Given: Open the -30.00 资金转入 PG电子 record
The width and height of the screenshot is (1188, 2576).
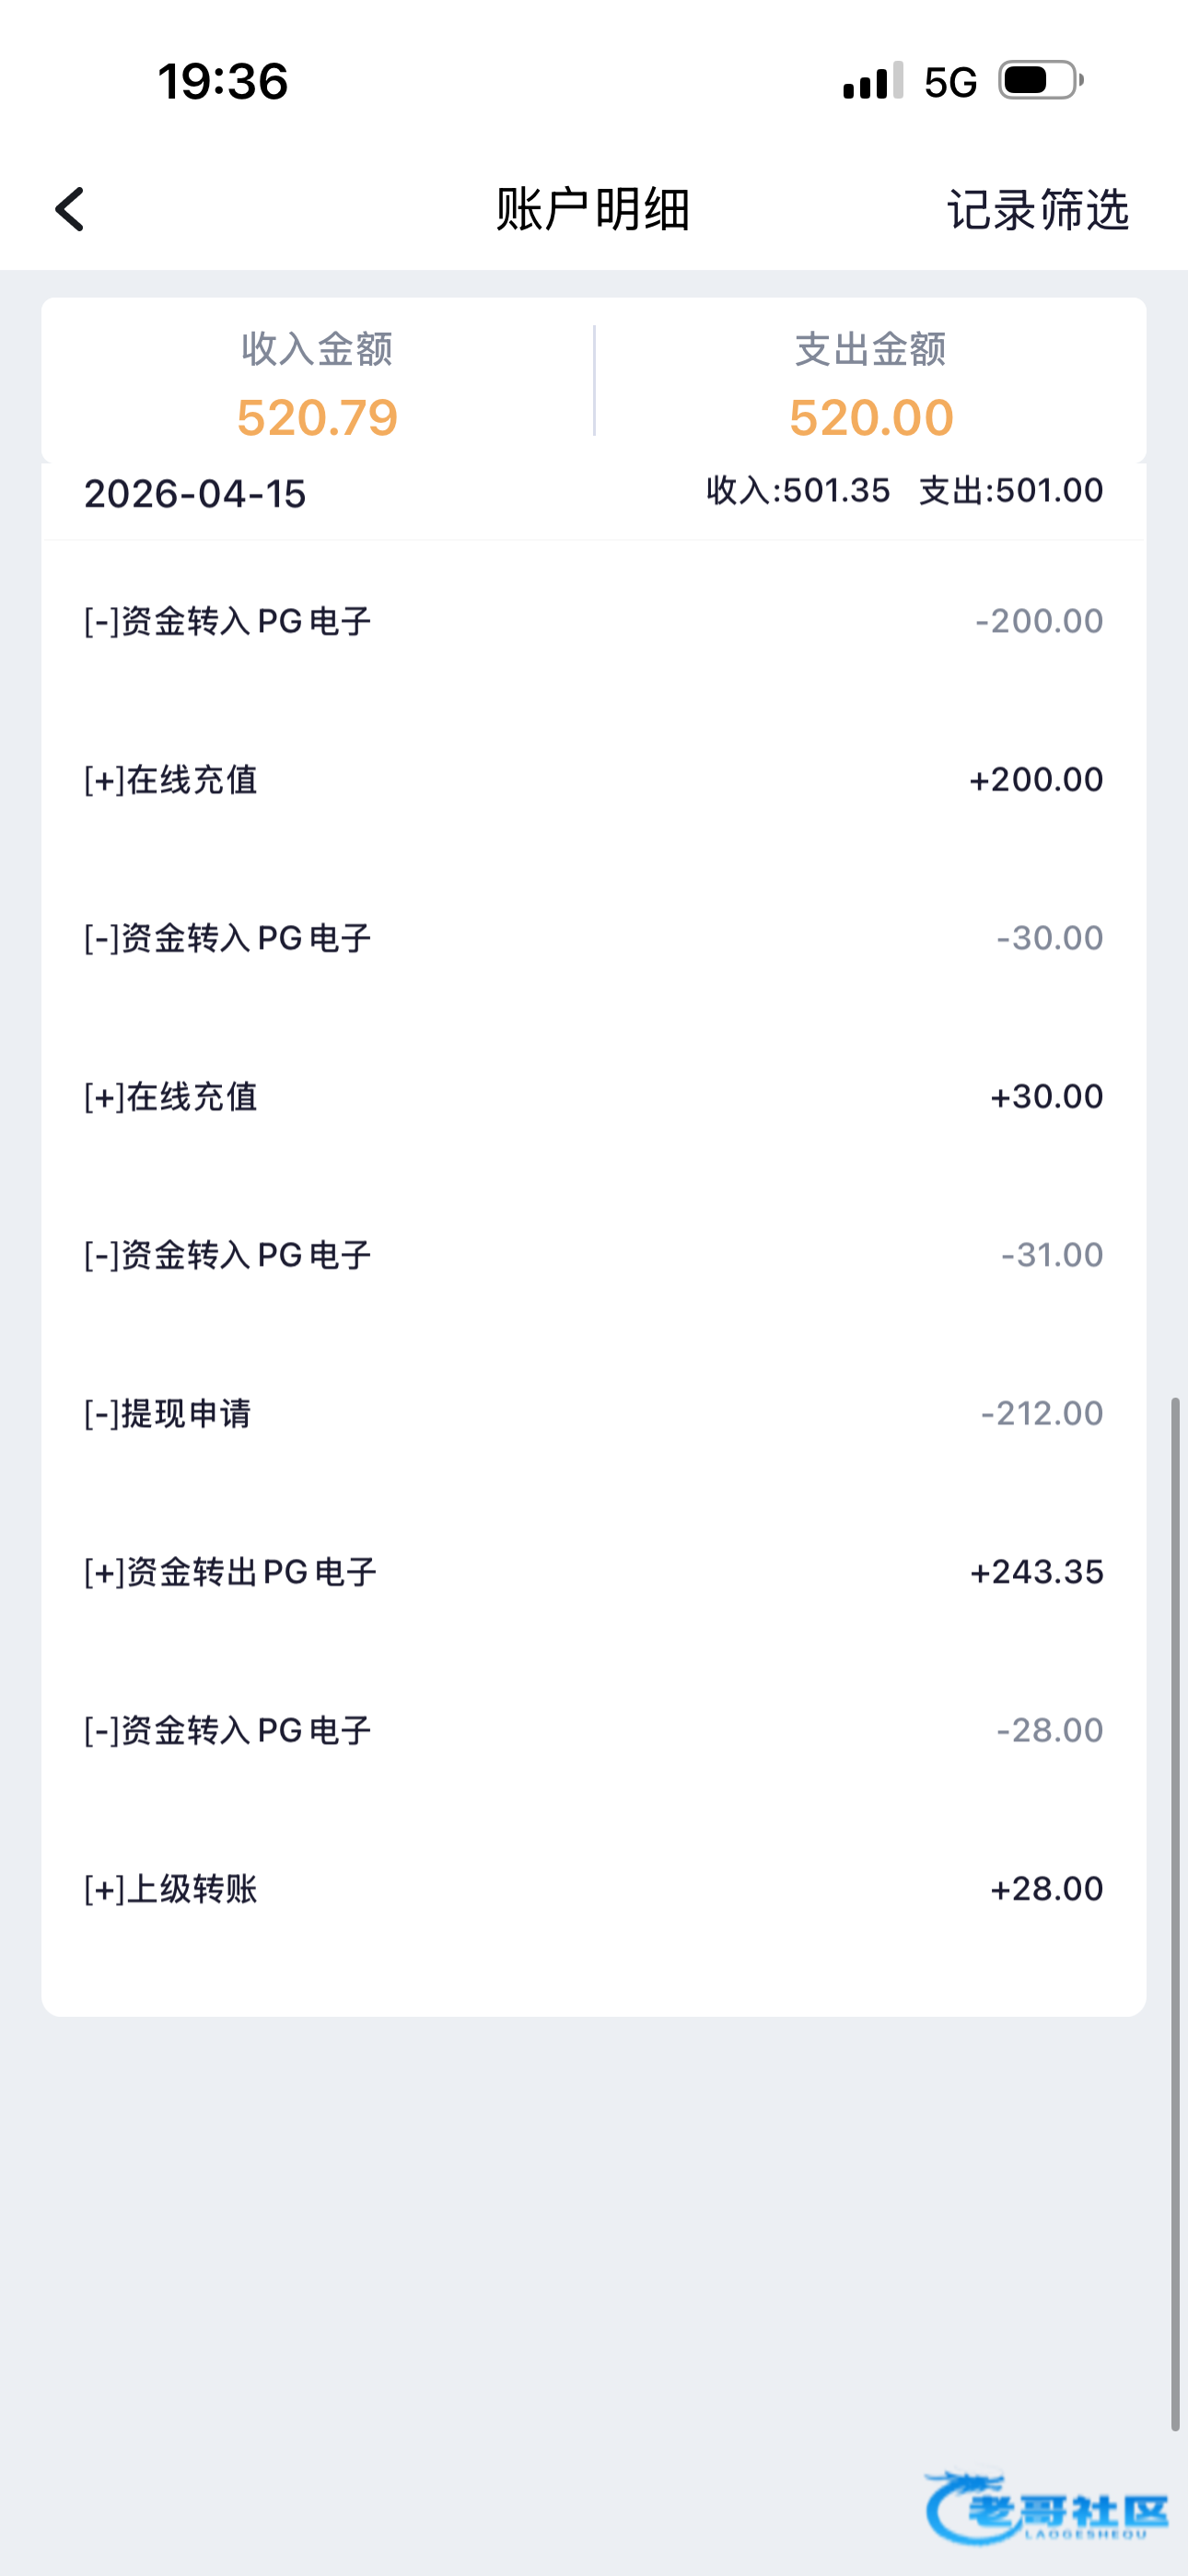Looking at the screenshot, I should pos(594,938).
